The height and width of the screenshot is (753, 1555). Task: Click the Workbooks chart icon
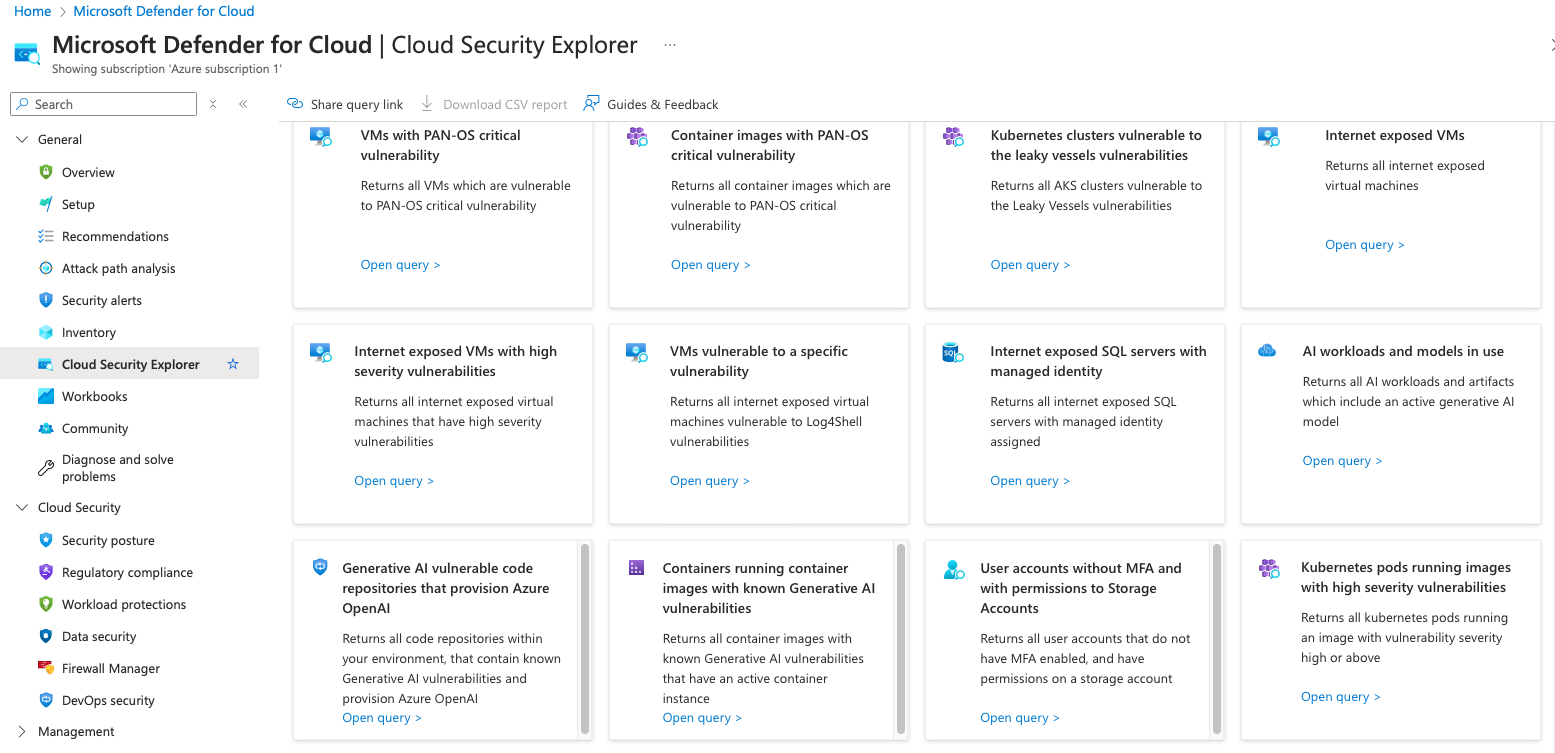coord(45,396)
